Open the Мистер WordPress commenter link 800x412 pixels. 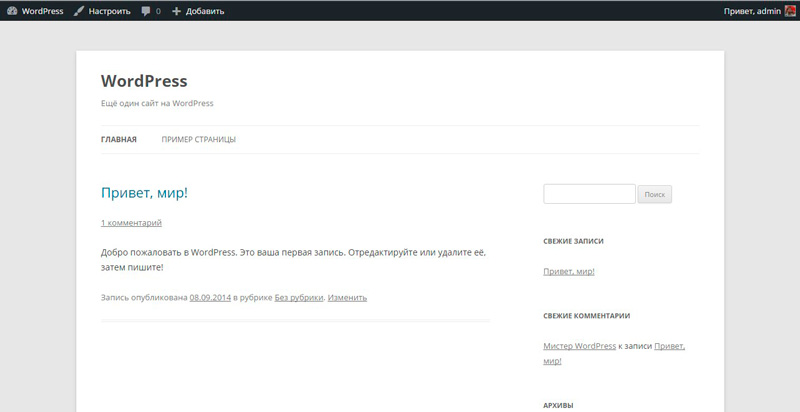point(580,346)
